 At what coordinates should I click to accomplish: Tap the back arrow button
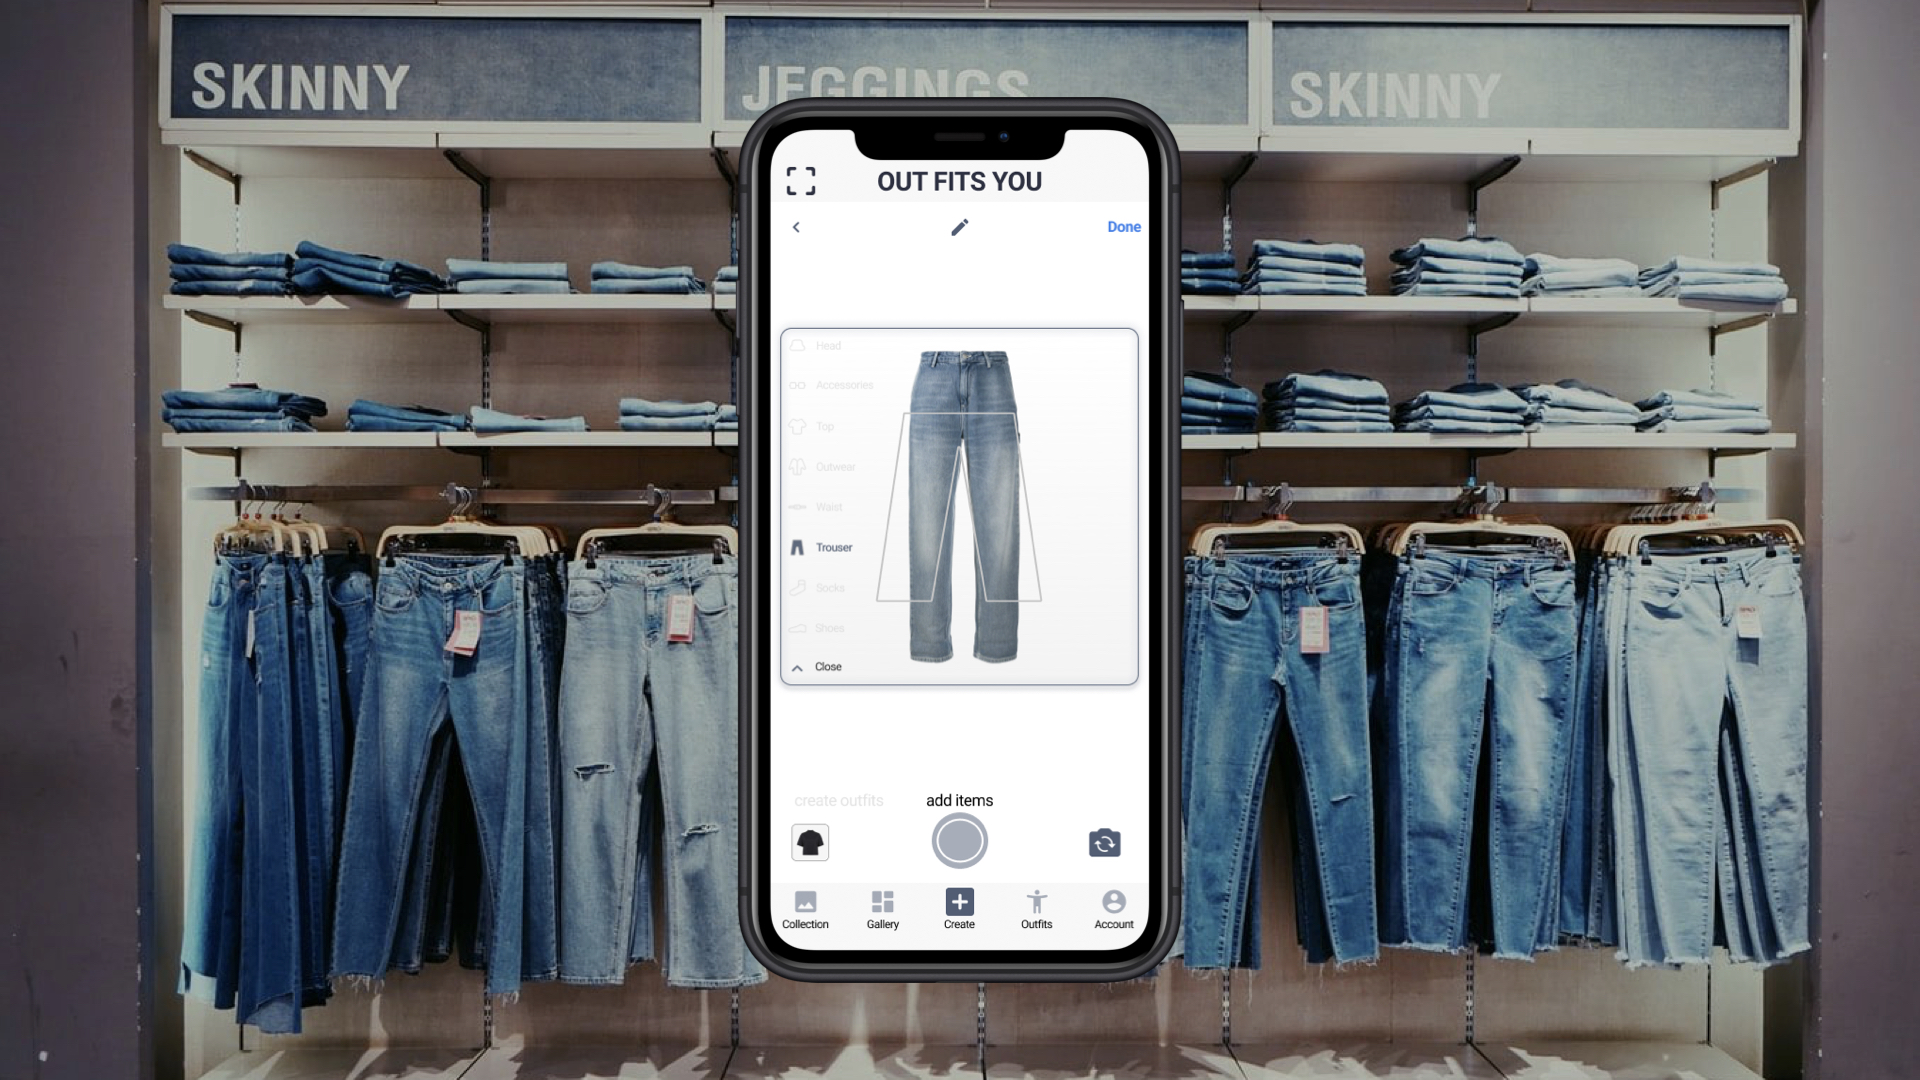click(x=796, y=225)
